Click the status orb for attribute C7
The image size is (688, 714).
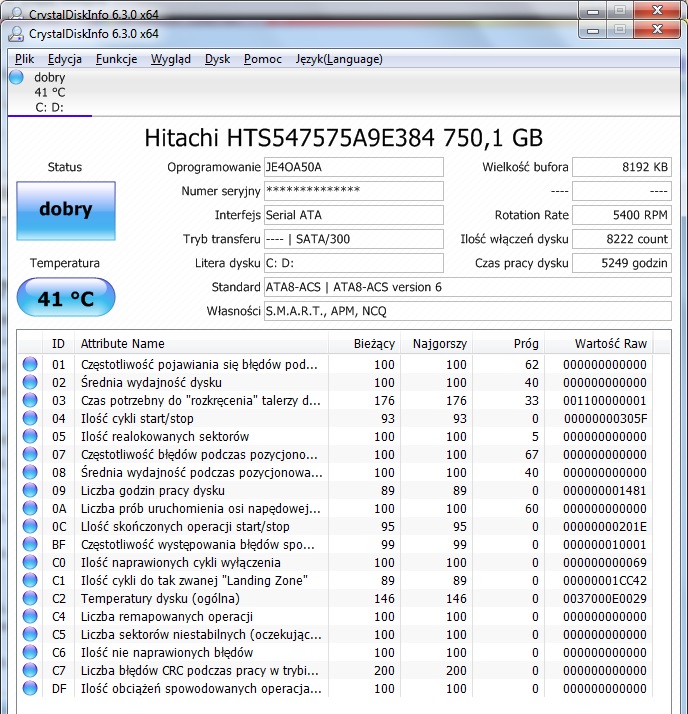coord(30,670)
